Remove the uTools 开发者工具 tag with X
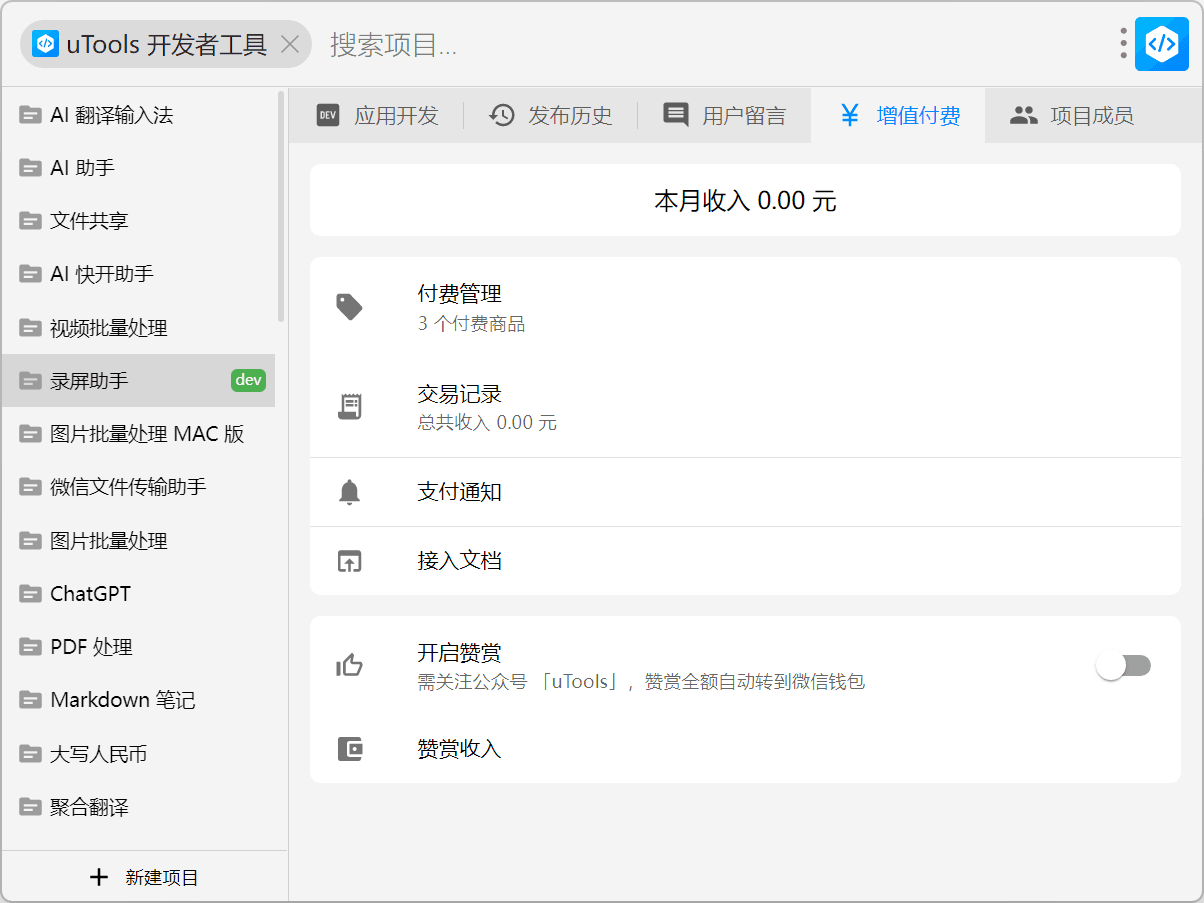Screen dimensions: 1204x903 (x=290, y=44)
